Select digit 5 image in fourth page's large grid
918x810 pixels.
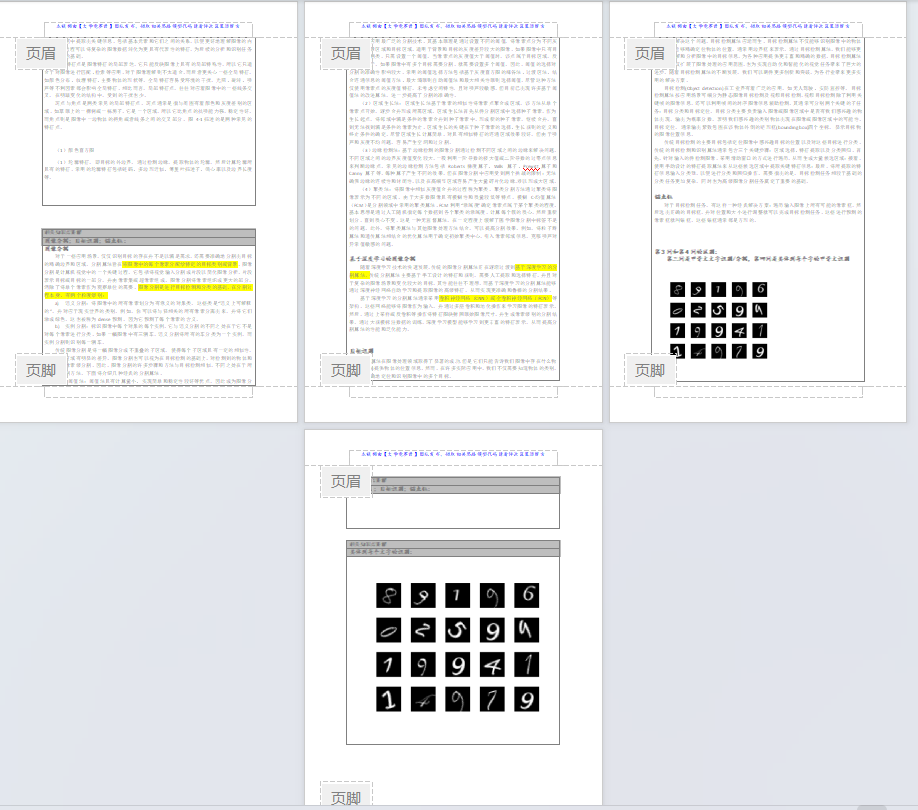[x=458, y=630]
